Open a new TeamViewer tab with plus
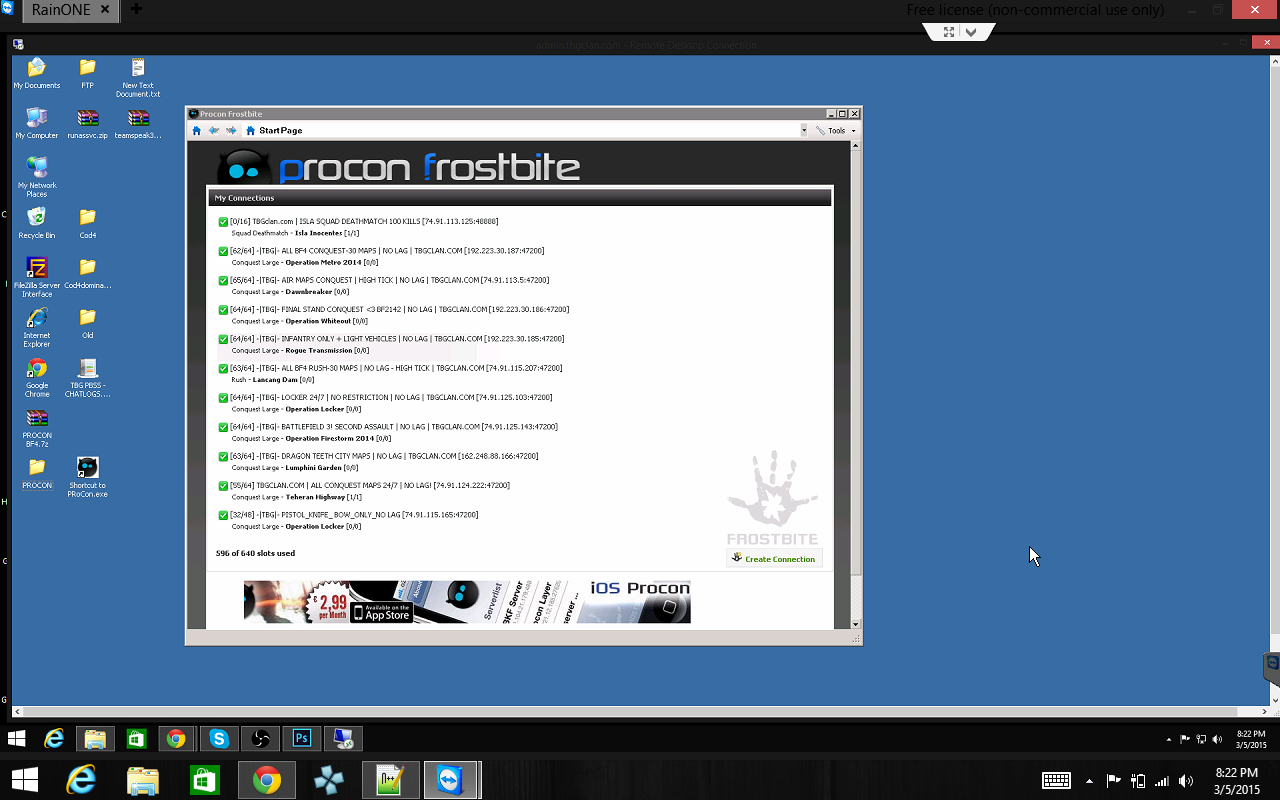1280x800 pixels. pos(136,9)
